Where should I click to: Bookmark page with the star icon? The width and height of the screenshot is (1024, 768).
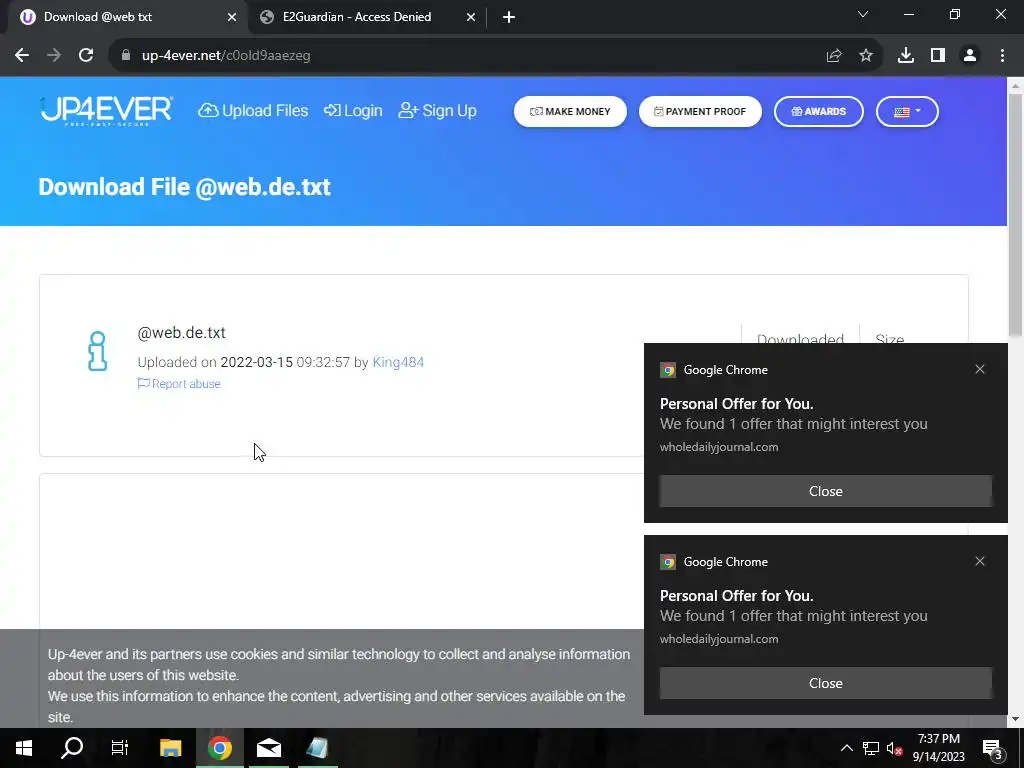(x=866, y=56)
